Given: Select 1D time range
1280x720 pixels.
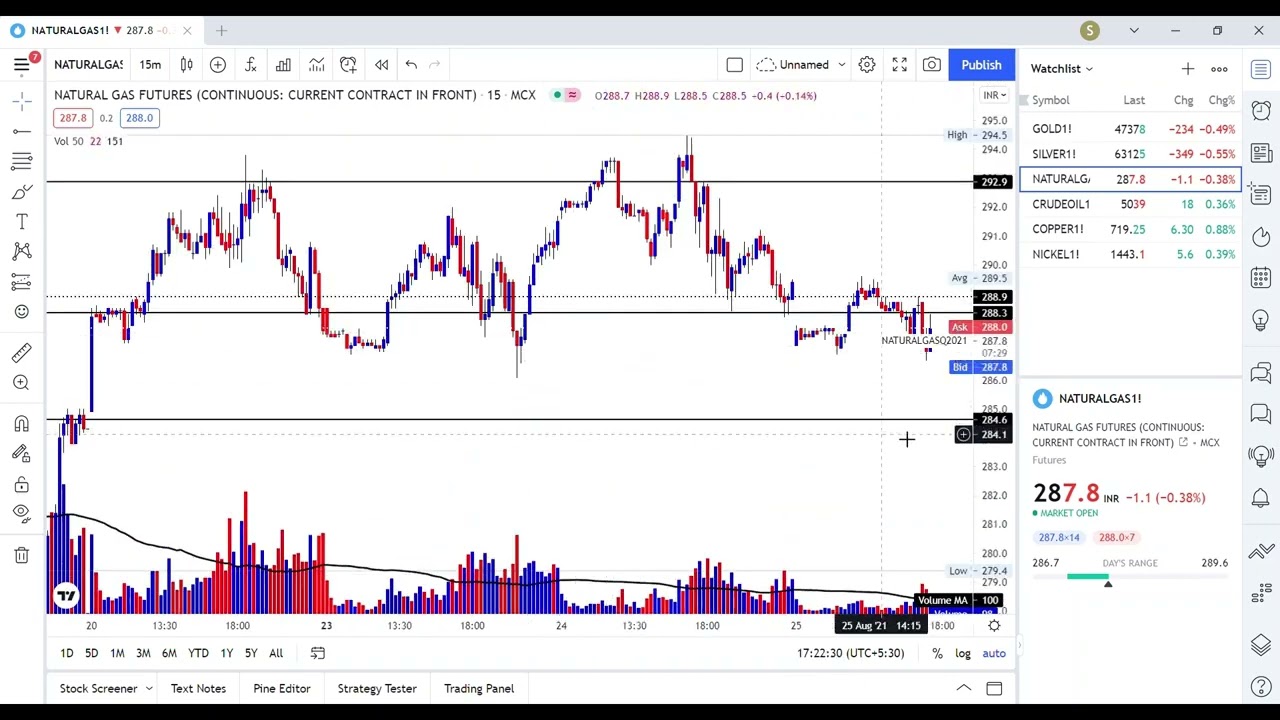Looking at the screenshot, I should [x=66, y=653].
